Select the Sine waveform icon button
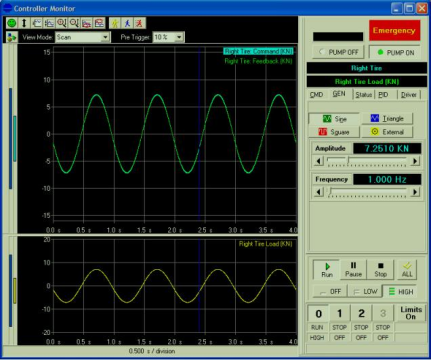 [334, 119]
